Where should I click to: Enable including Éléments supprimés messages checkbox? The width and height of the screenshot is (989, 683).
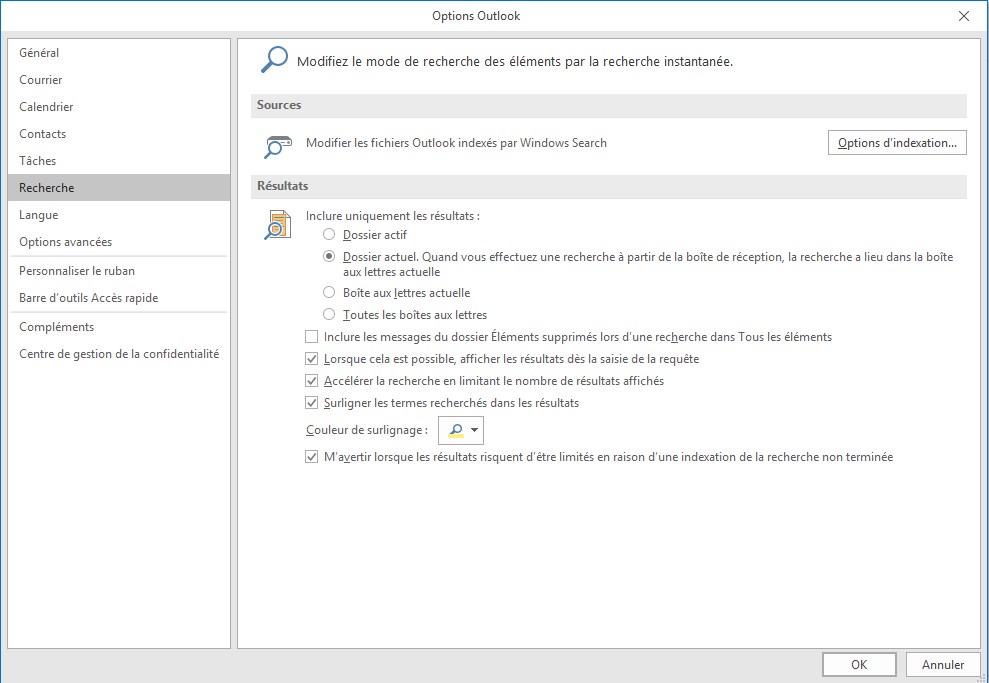coord(311,337)
